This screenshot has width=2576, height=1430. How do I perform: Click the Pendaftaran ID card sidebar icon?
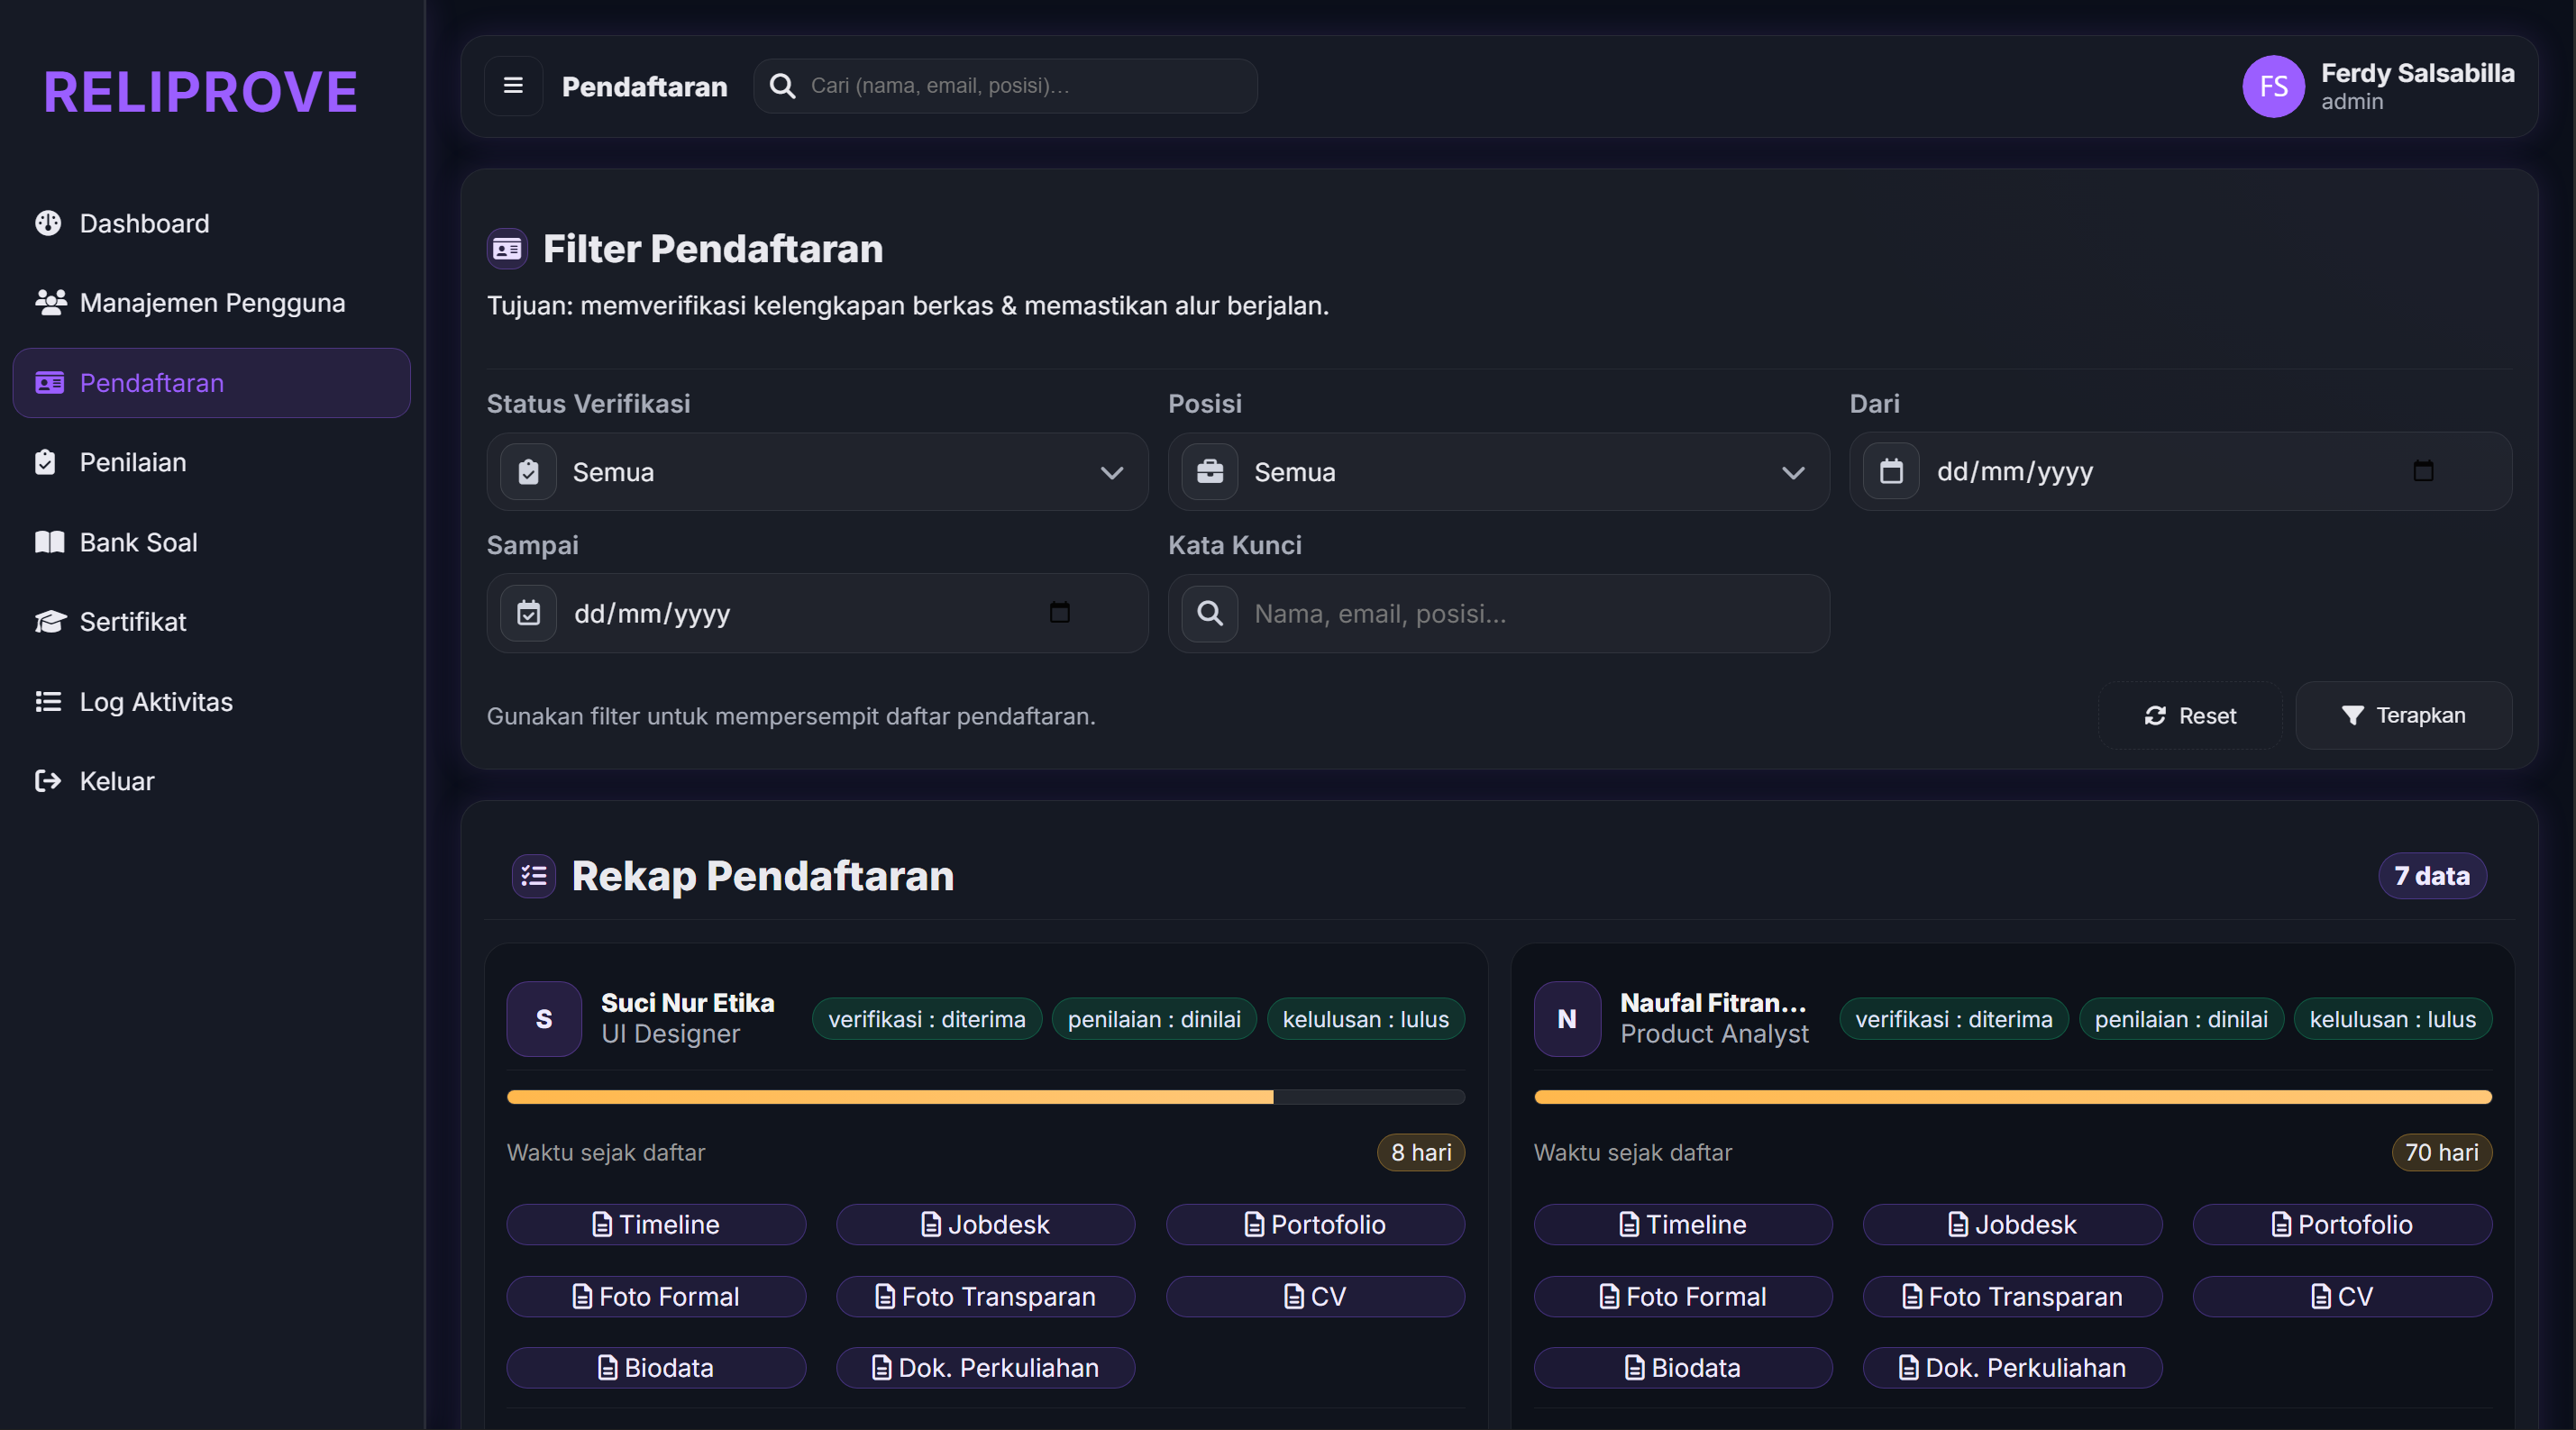point(49,383)
